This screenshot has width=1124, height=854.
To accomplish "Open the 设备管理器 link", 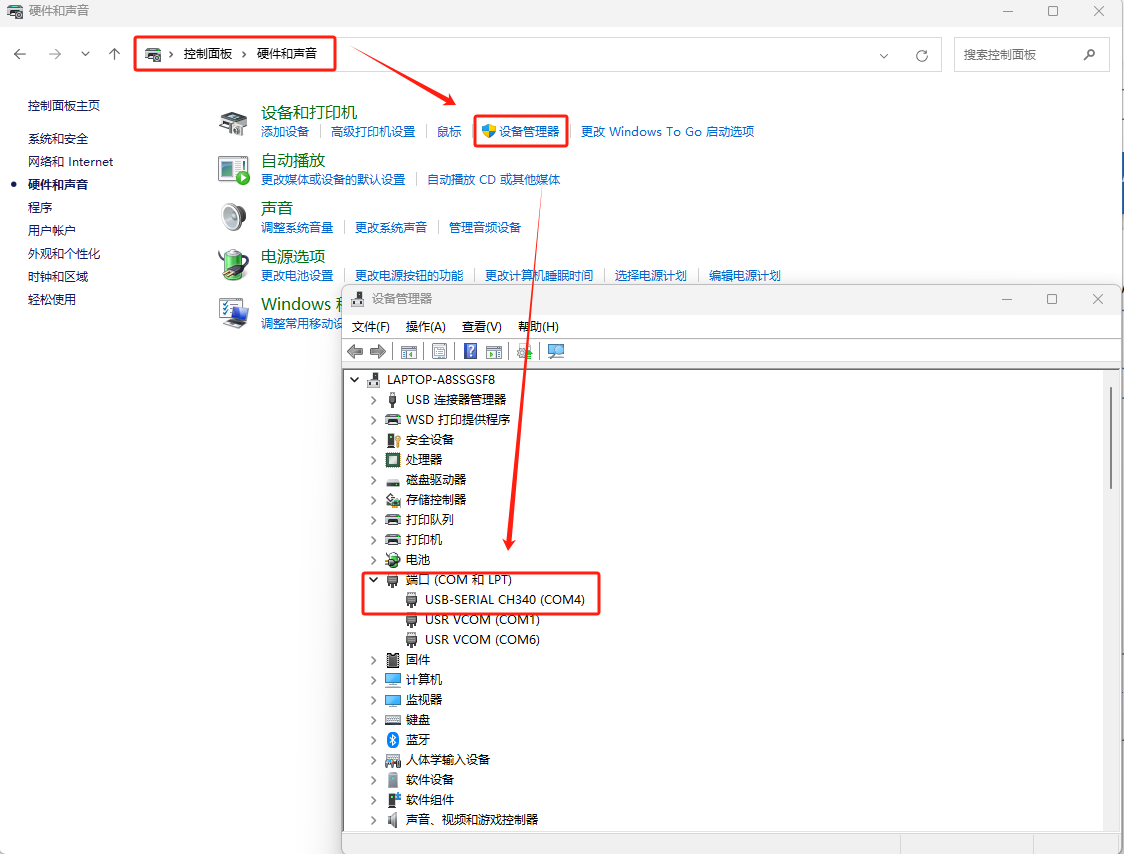I will (x=529, y=132).
